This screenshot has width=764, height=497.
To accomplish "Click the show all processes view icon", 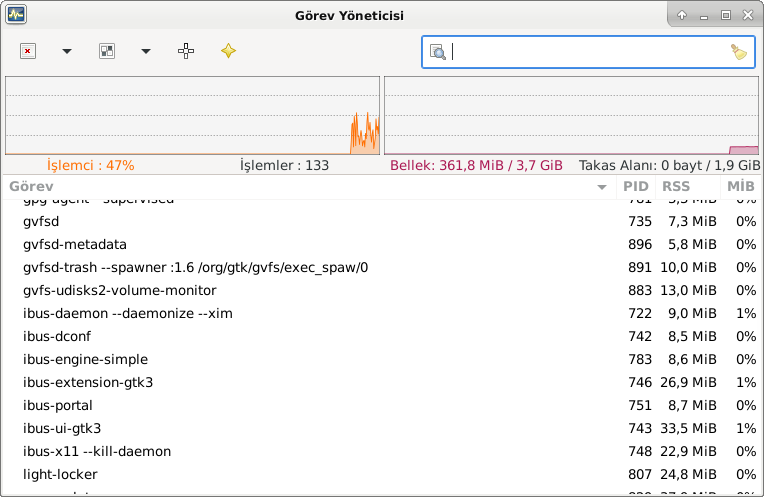I will click(x=107, y=51).
